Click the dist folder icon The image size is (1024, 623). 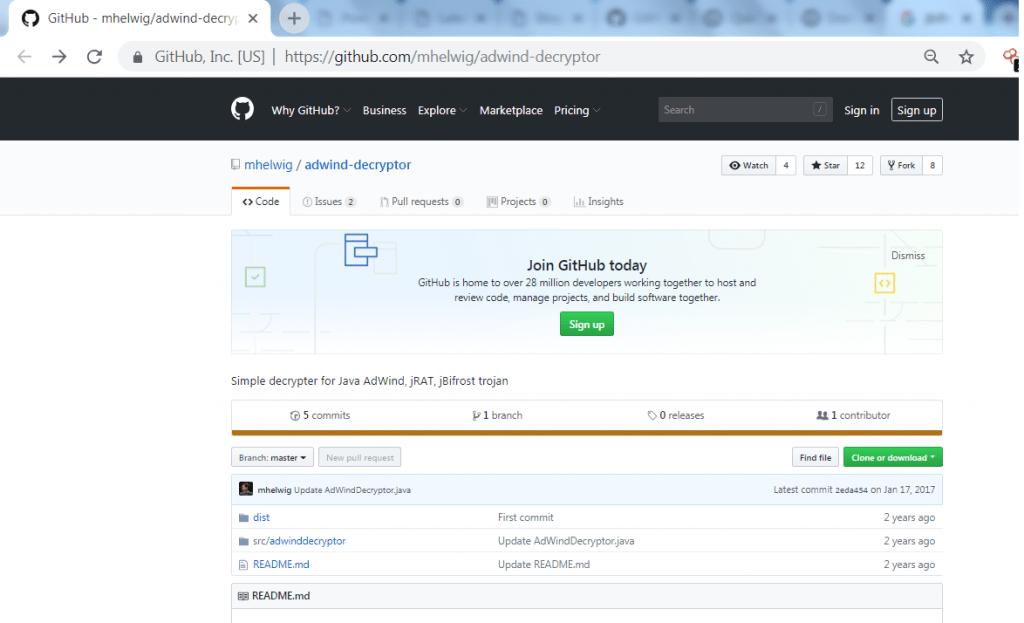coord(244,518)
